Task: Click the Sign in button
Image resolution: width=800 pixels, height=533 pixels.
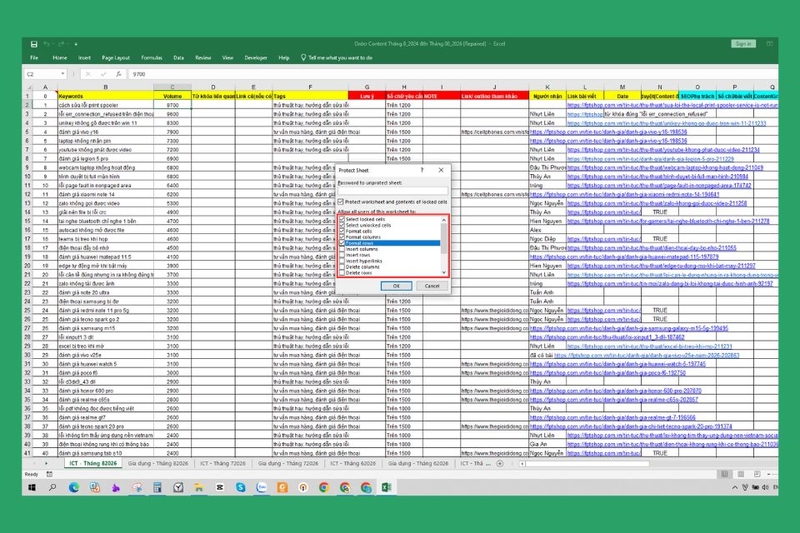Action: point(743,44)
